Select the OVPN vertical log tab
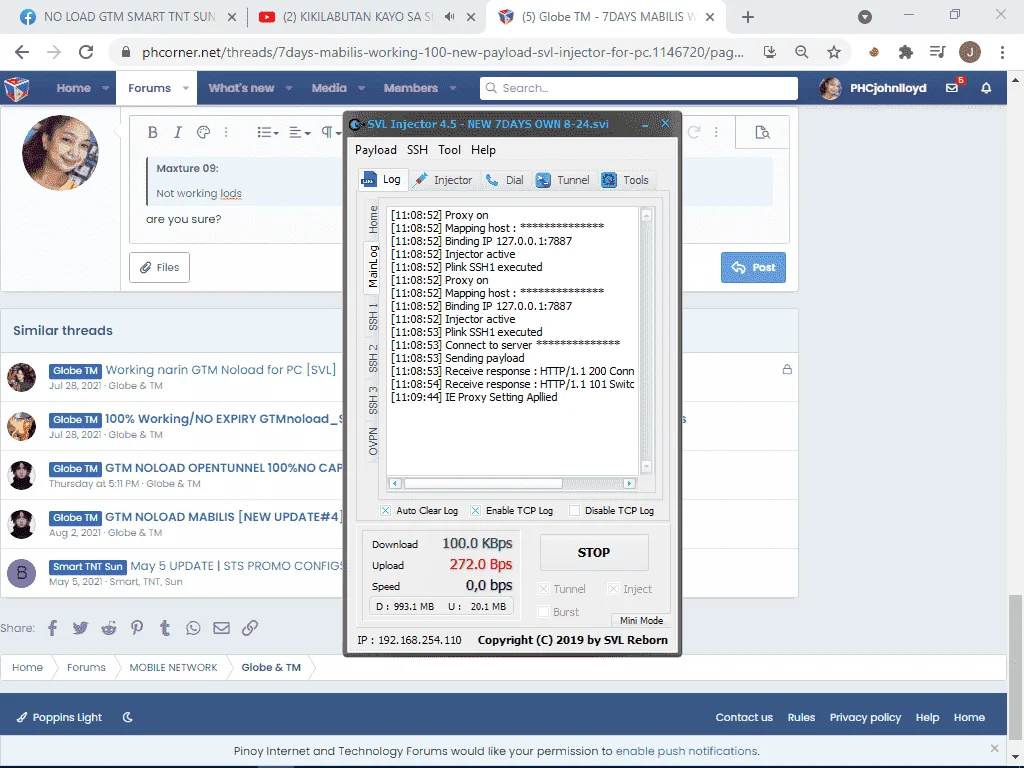The width and height of the screenshot is (1024, 768). 373,441
